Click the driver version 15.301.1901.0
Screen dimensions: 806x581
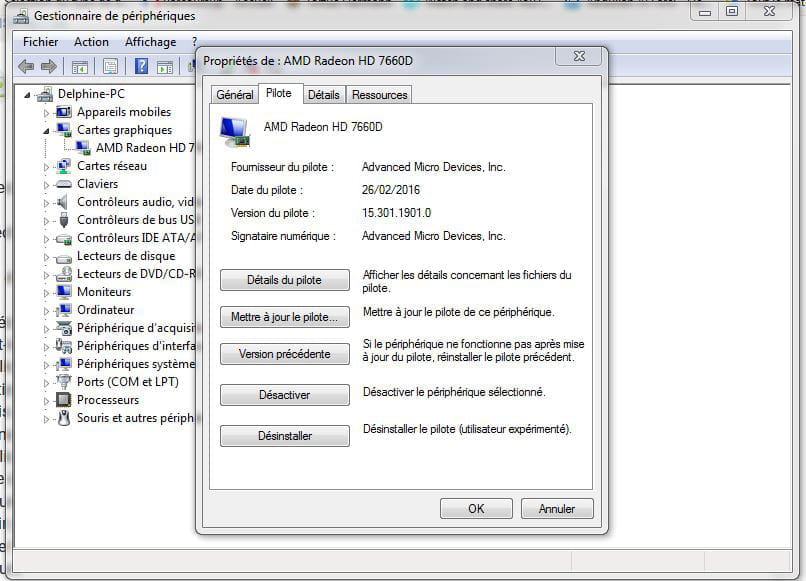coord(396,212)
